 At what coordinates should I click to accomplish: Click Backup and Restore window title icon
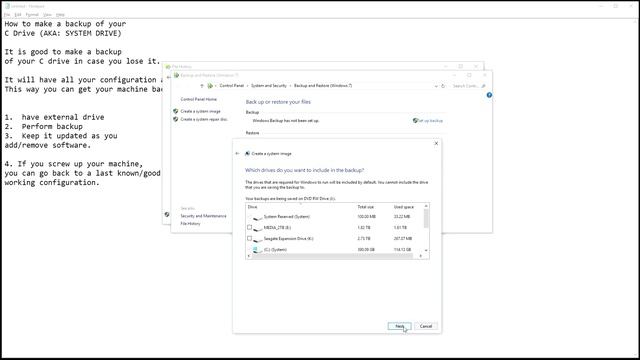coord(176,75)
